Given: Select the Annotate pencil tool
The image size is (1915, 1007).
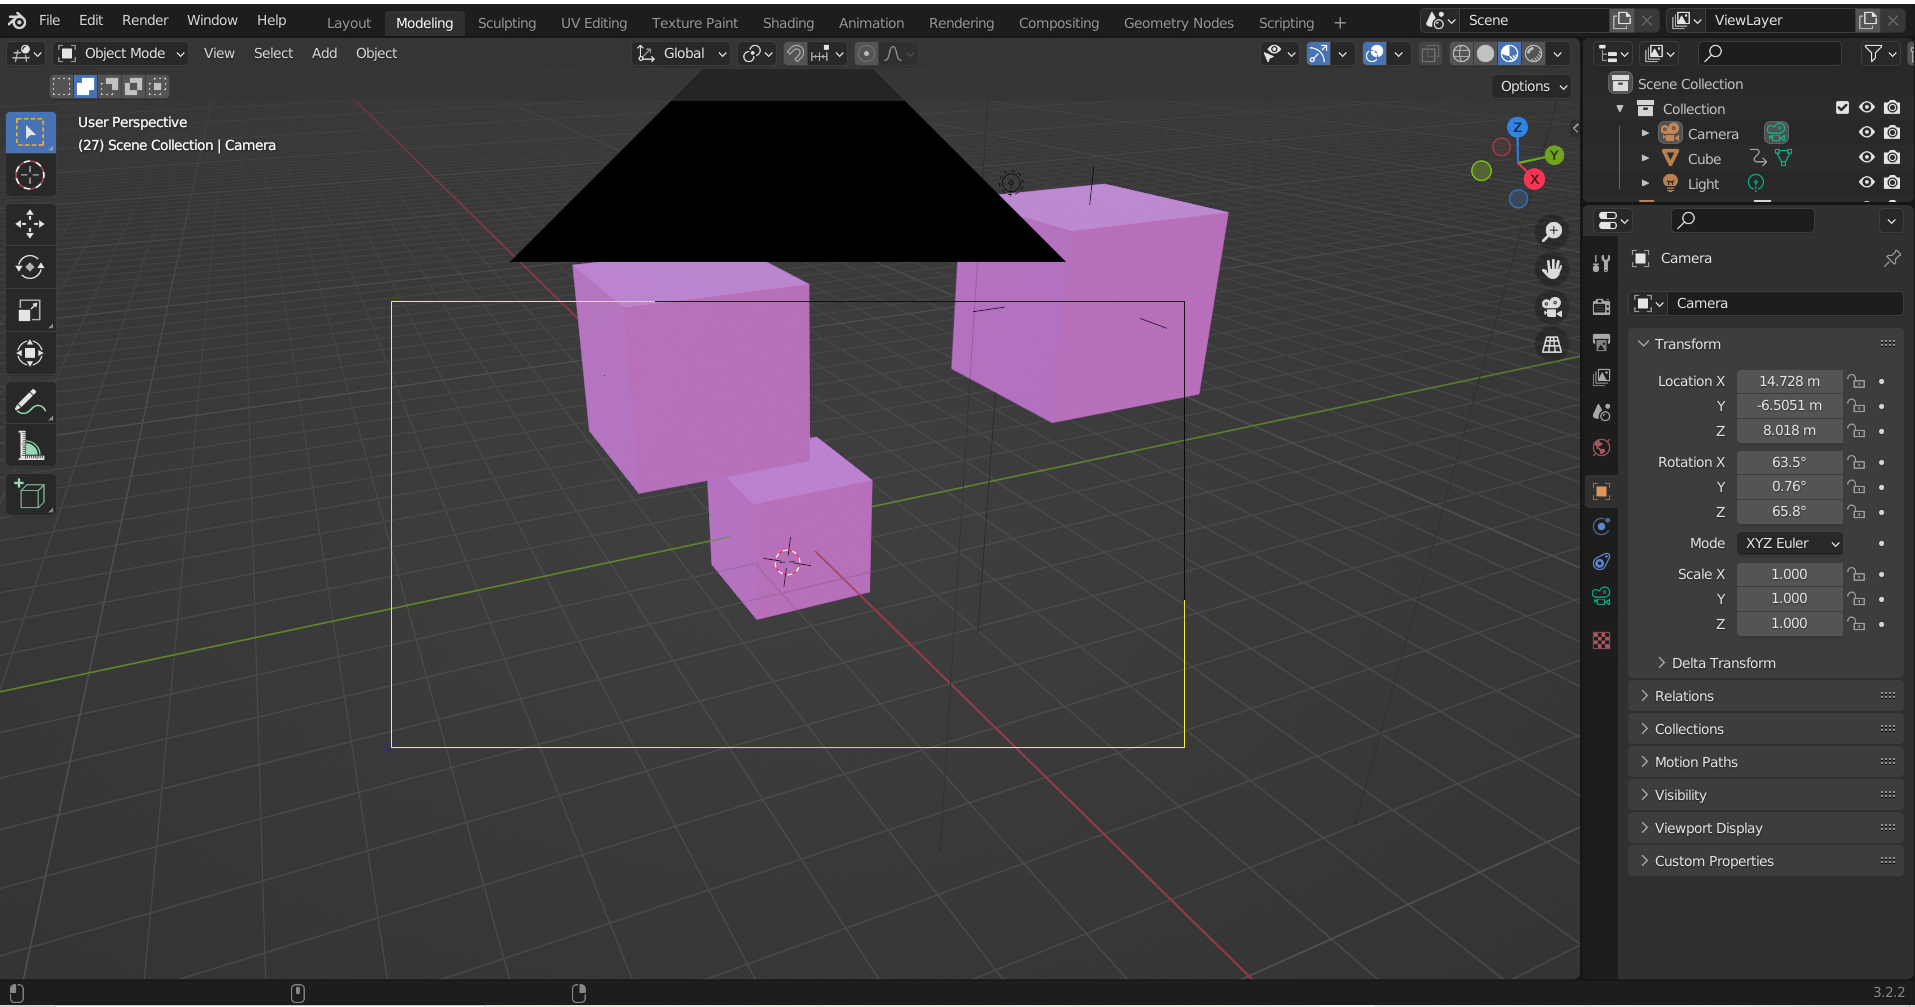Looking at the screenshot, I should (30, 403).
